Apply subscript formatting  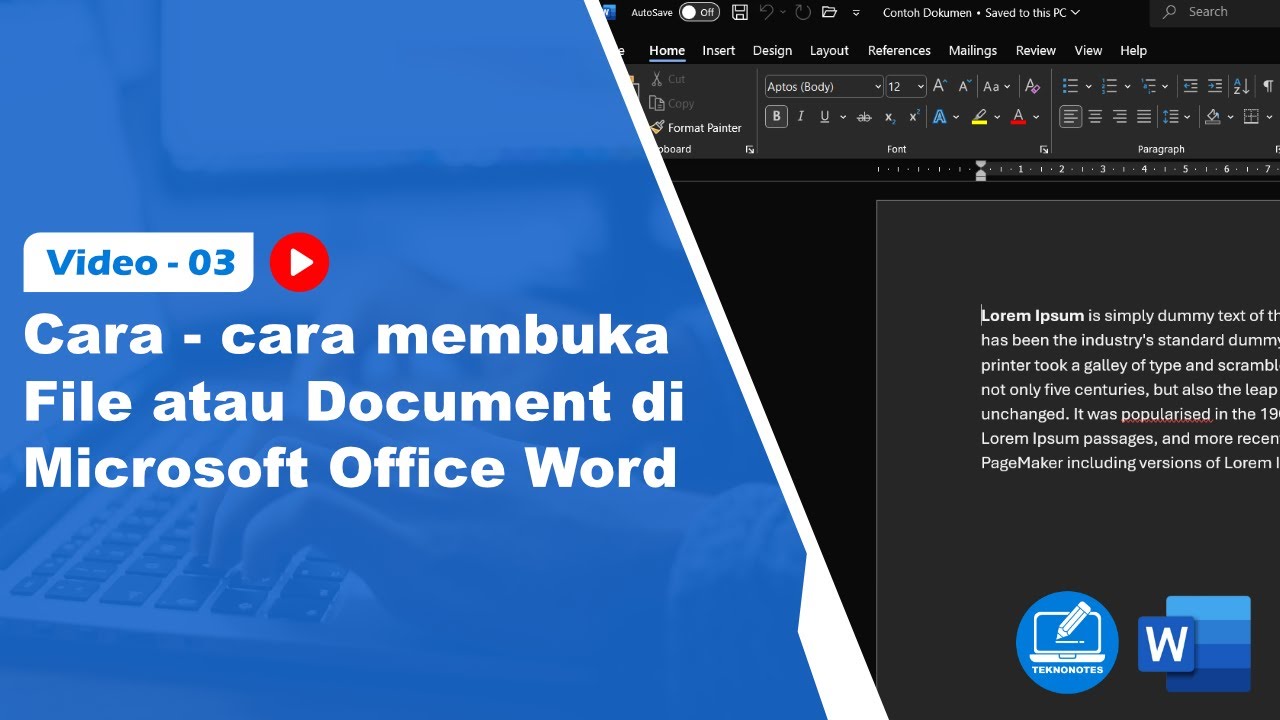click(x=889, y=117)
